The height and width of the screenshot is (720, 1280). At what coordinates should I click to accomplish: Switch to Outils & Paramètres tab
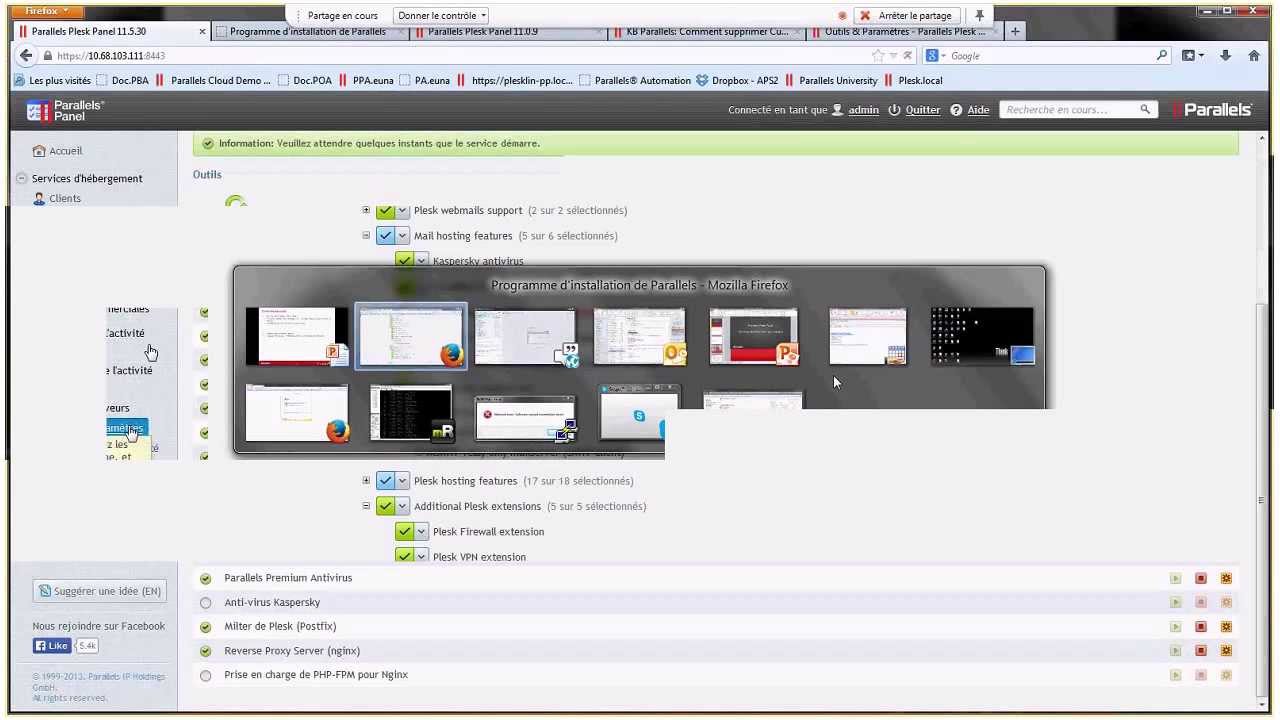click(x=904, y=32)
